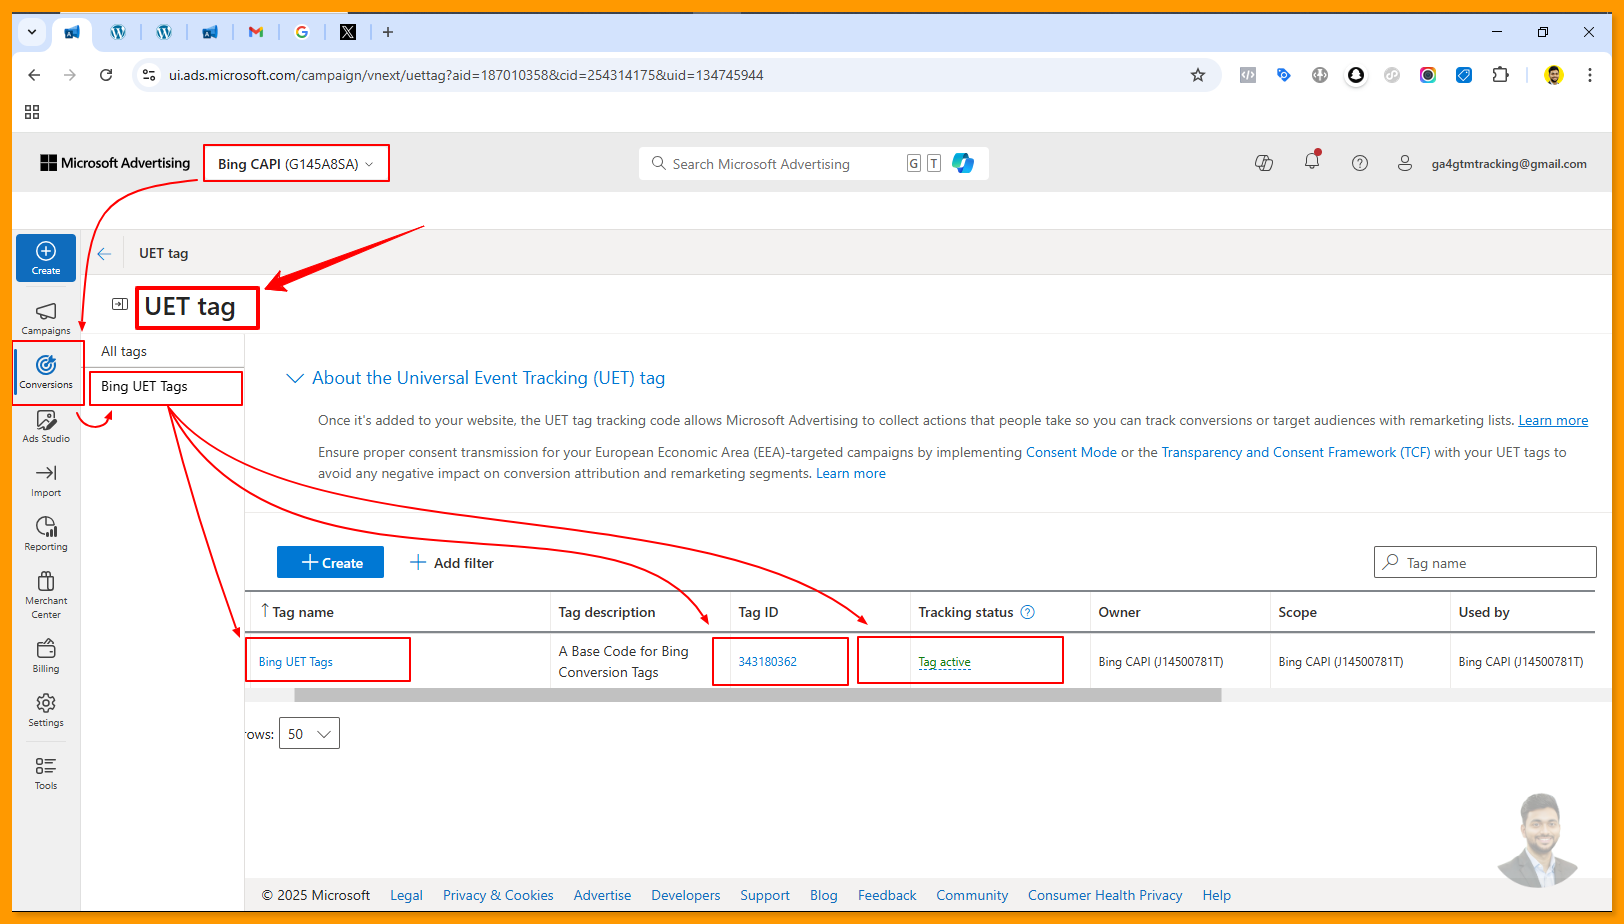Click the Conversions sidebar icon
This screenshot has width=1624, height=924.
(46, 371)
